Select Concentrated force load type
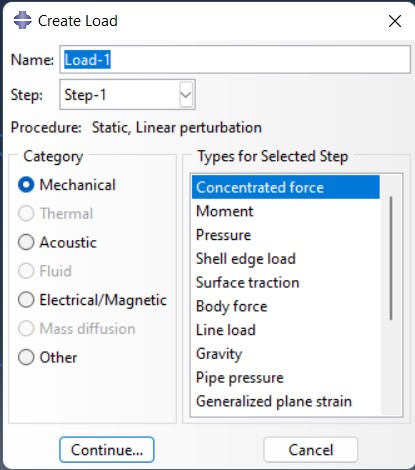The width and height of the screenshot is (415, 470). click(286, 187)
